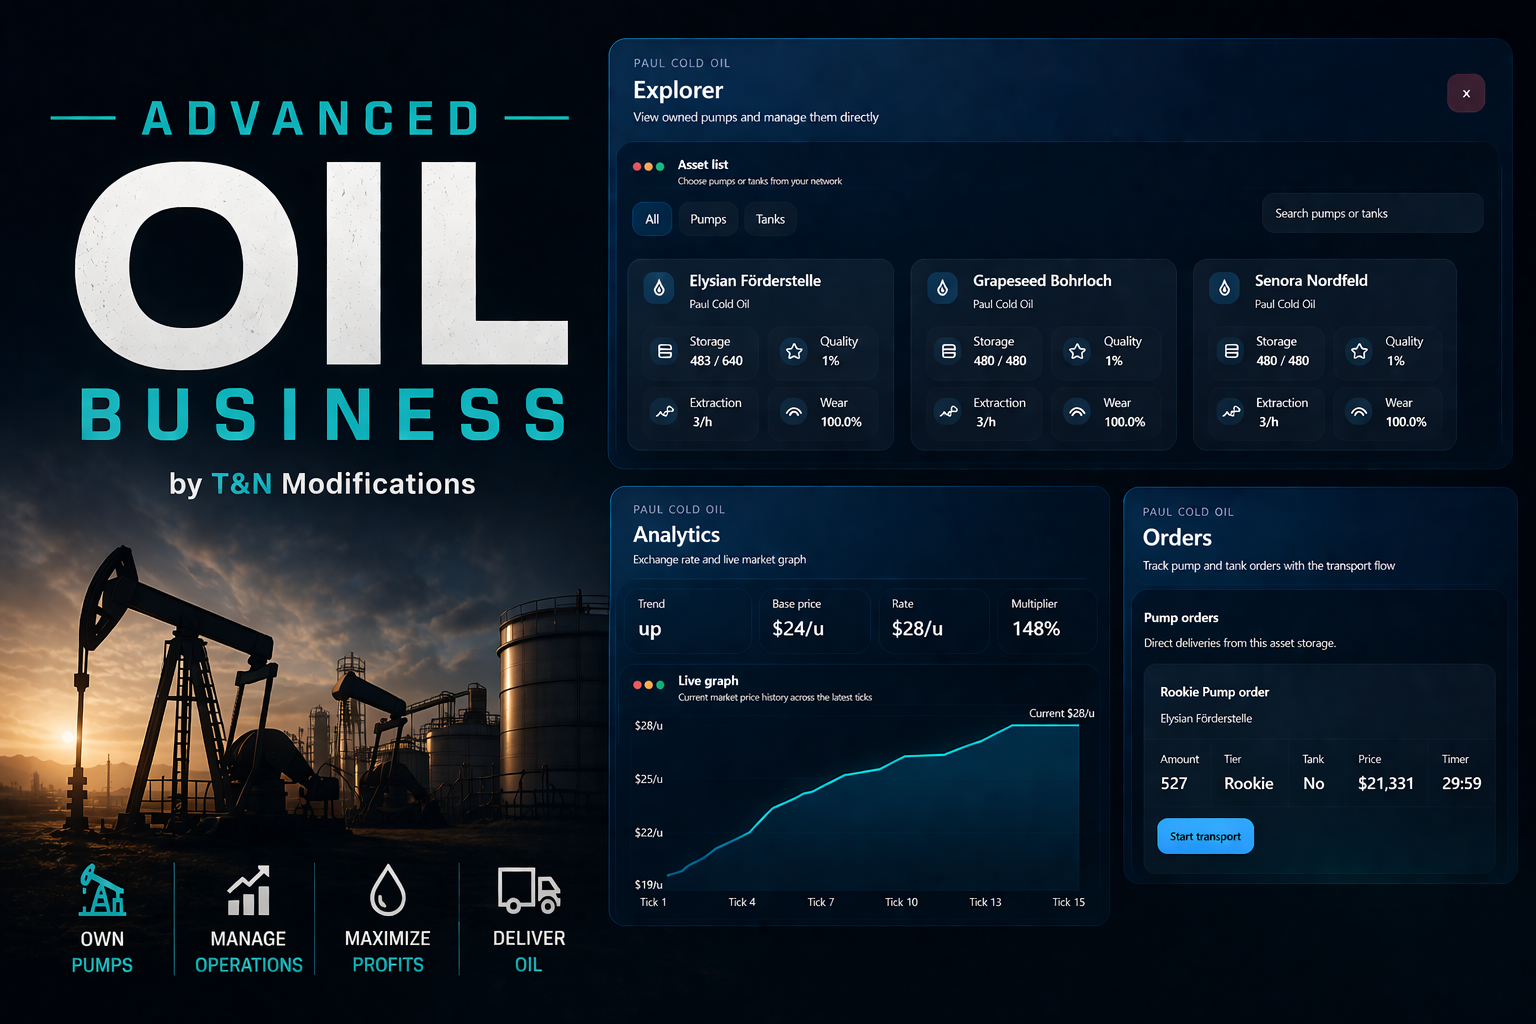The height and width of the screenshot is (1024, 1536).
Task: Click the order Tank No value
Action: click(x=1314, y=784)
